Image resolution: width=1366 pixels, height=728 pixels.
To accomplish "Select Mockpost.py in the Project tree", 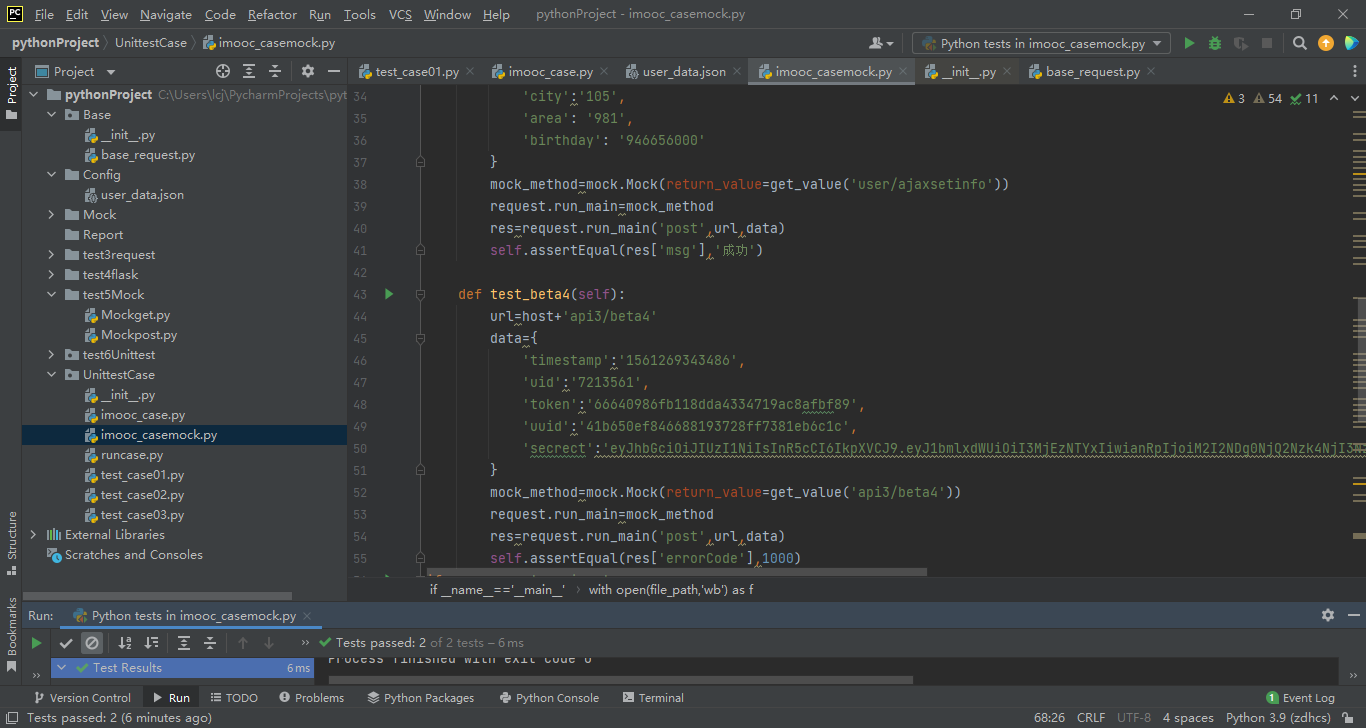I will (139, 335).
